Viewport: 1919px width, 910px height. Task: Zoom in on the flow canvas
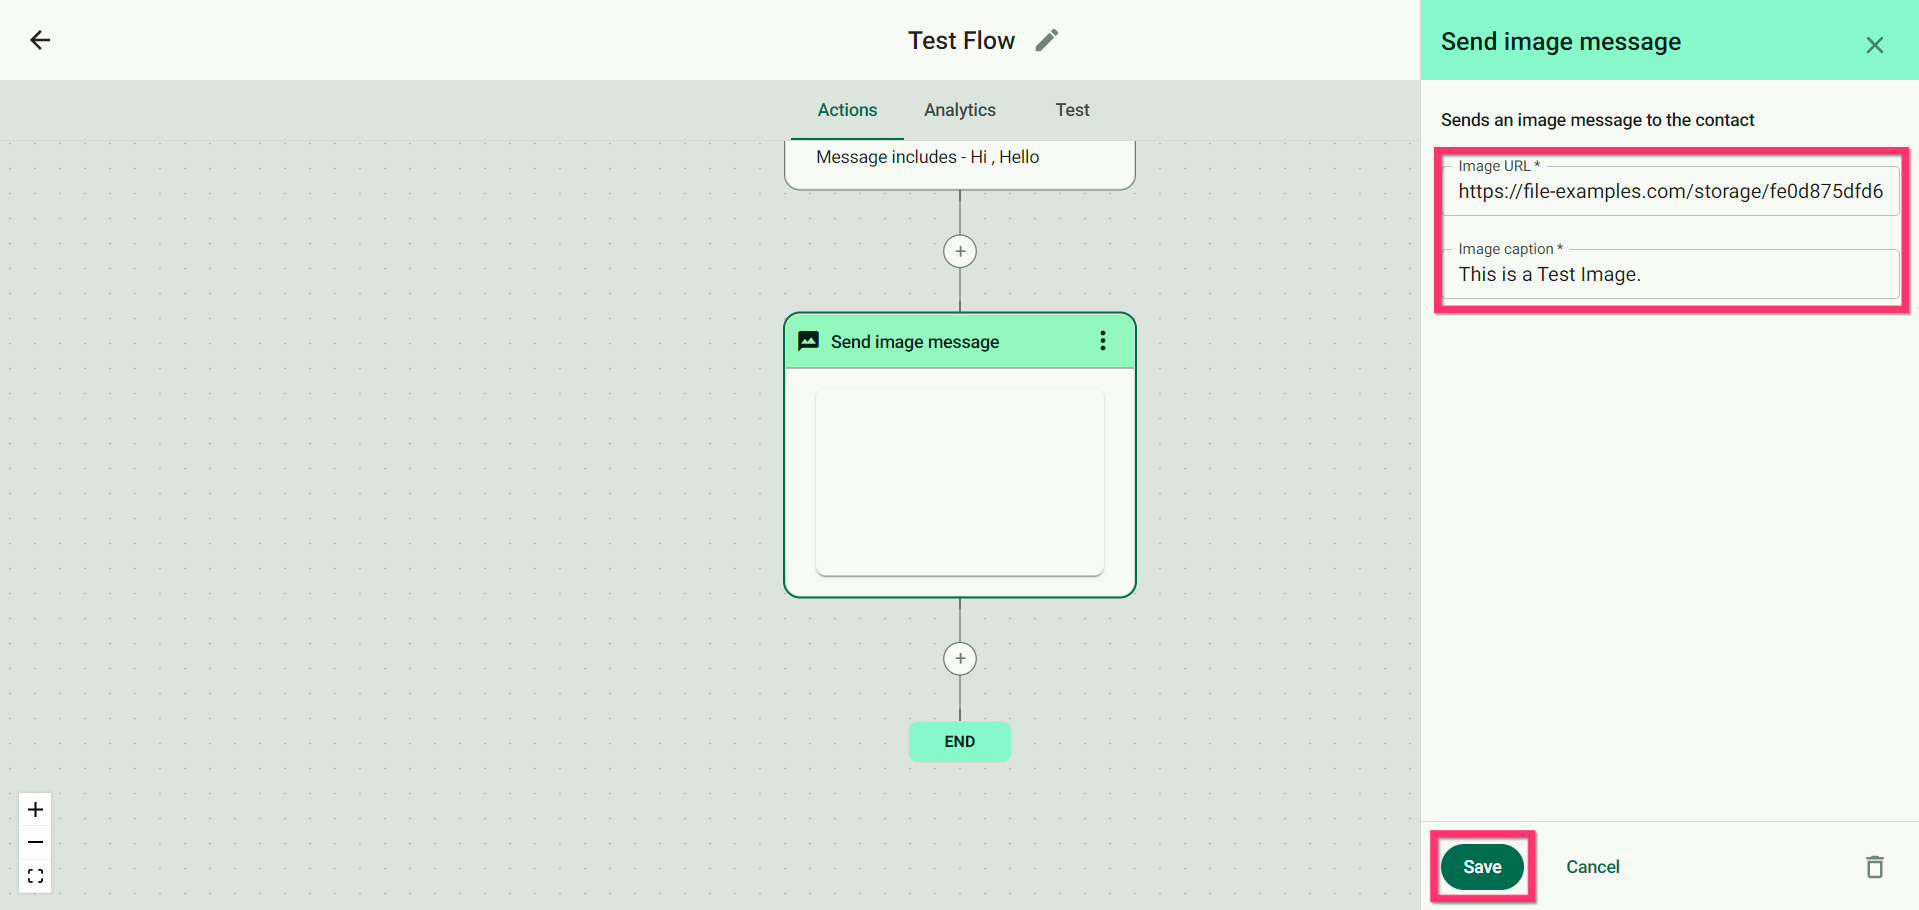(35, 809)
